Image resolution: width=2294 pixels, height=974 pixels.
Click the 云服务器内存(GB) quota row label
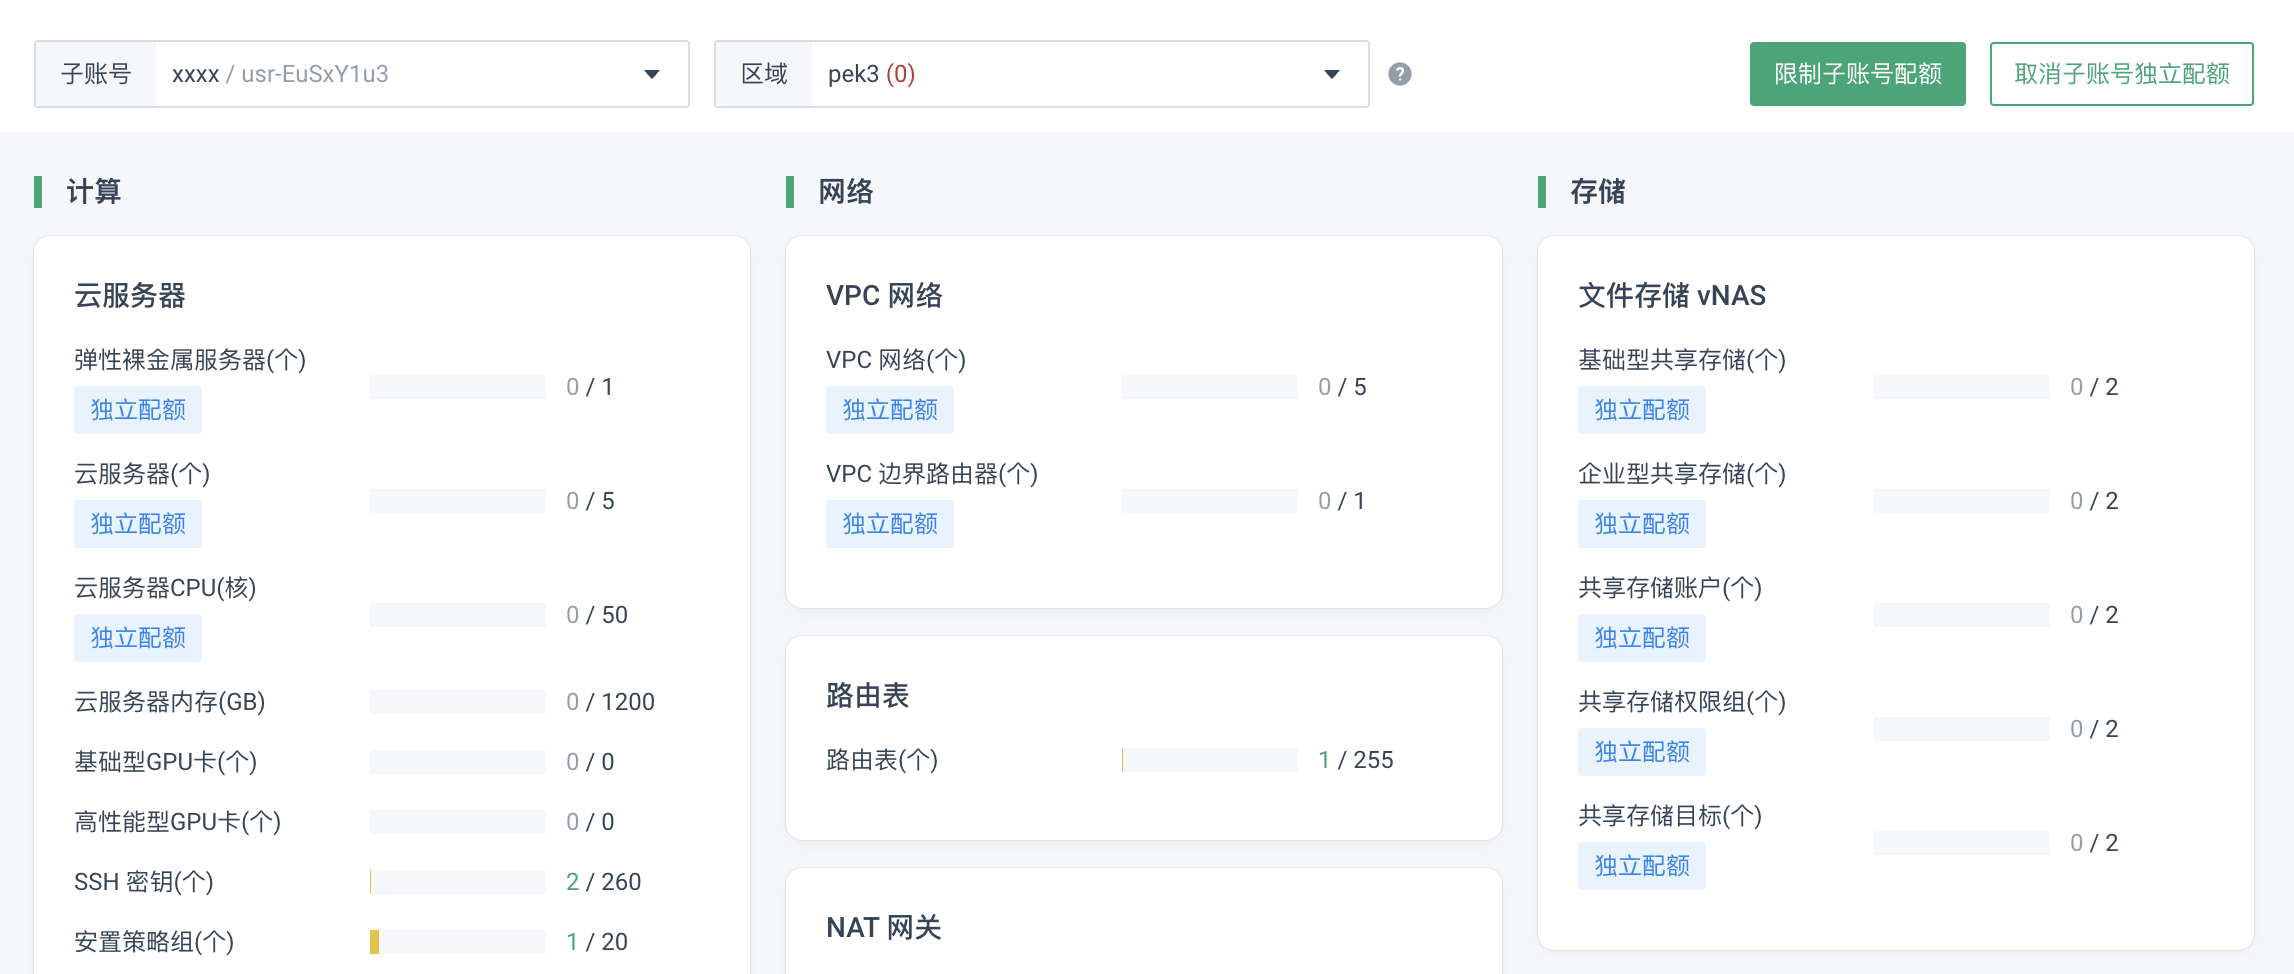point(170,702)
